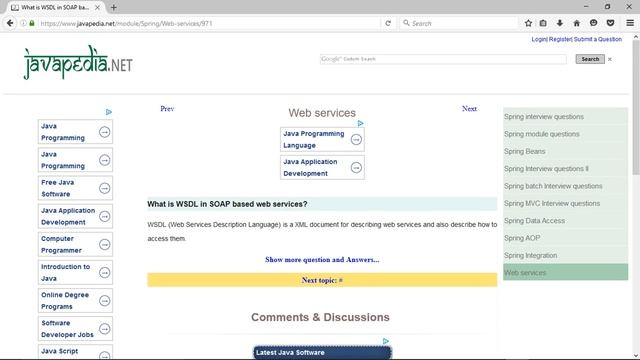Go back with the browser back arrow
640x360 pixels.
(x=10, y=23)
